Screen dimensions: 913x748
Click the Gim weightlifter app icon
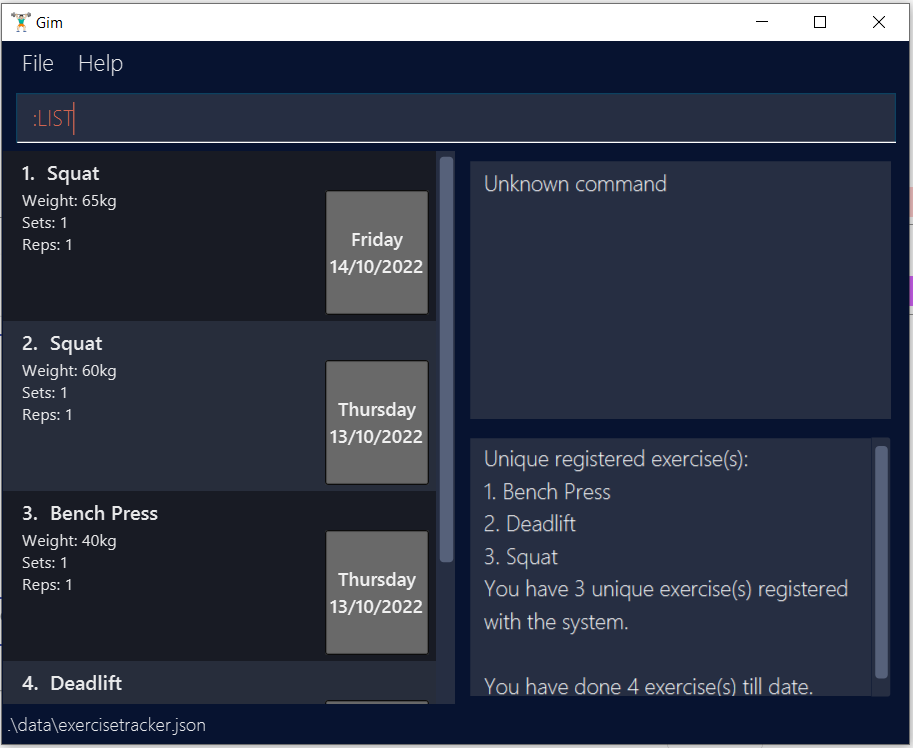[21, 22]
